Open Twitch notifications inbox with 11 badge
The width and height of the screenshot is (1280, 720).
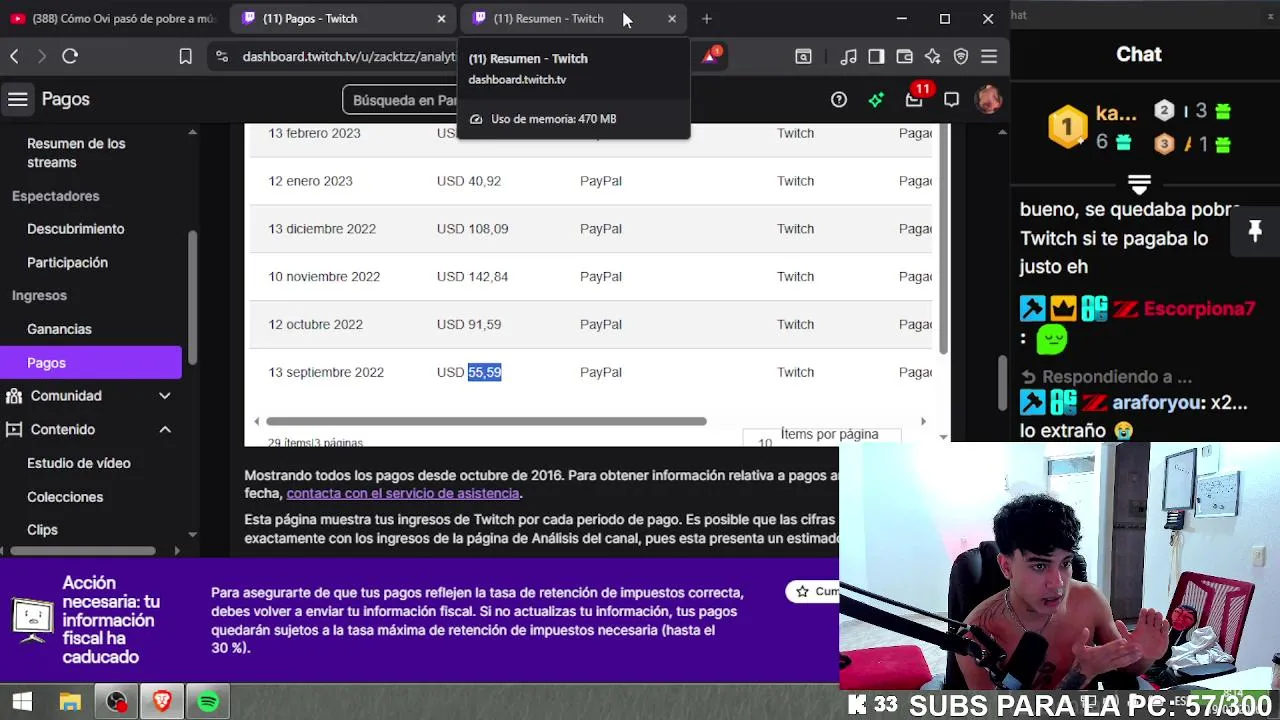[914, 99]
